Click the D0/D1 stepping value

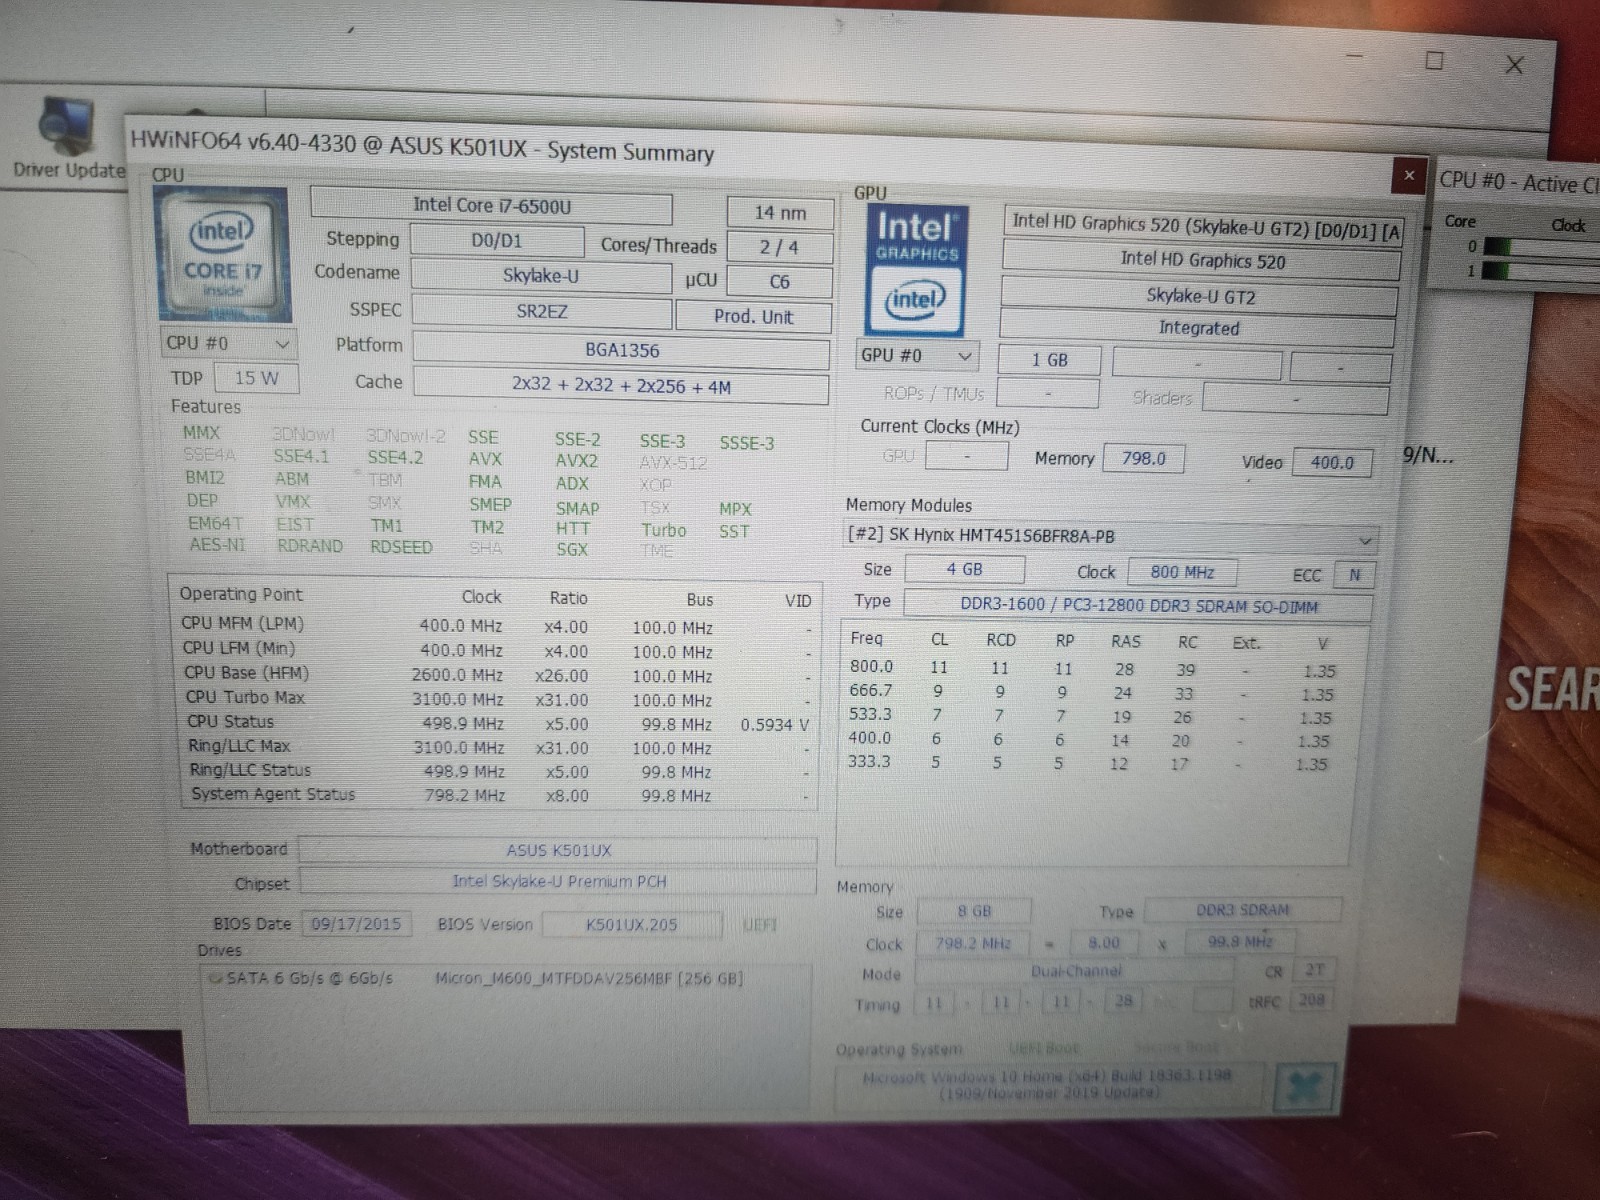pyautogui.click(x=497, y=241)
